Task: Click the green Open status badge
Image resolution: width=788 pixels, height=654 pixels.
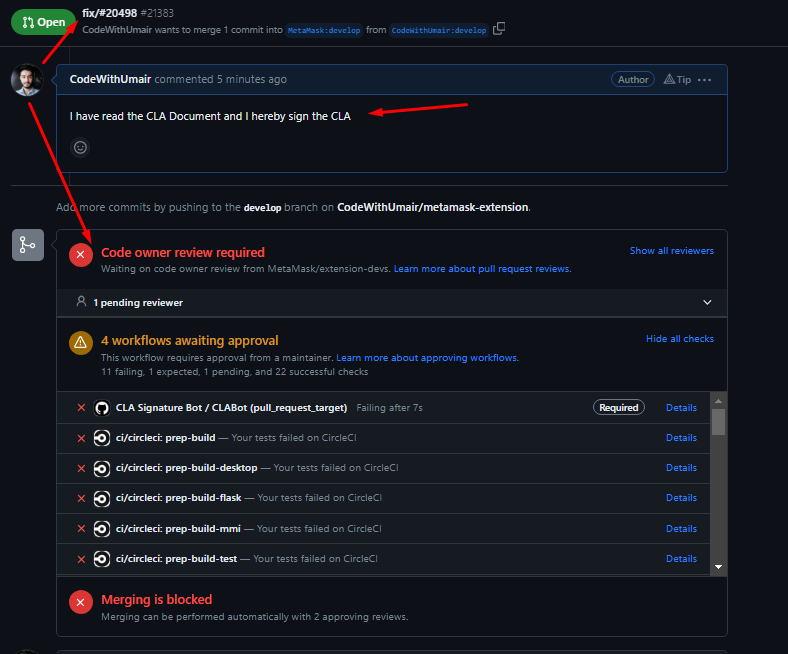Action: point(44,22)
